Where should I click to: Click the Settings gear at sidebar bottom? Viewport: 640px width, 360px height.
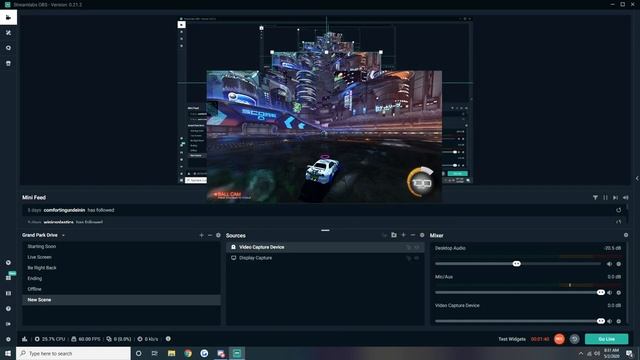[x=8, y=339]
